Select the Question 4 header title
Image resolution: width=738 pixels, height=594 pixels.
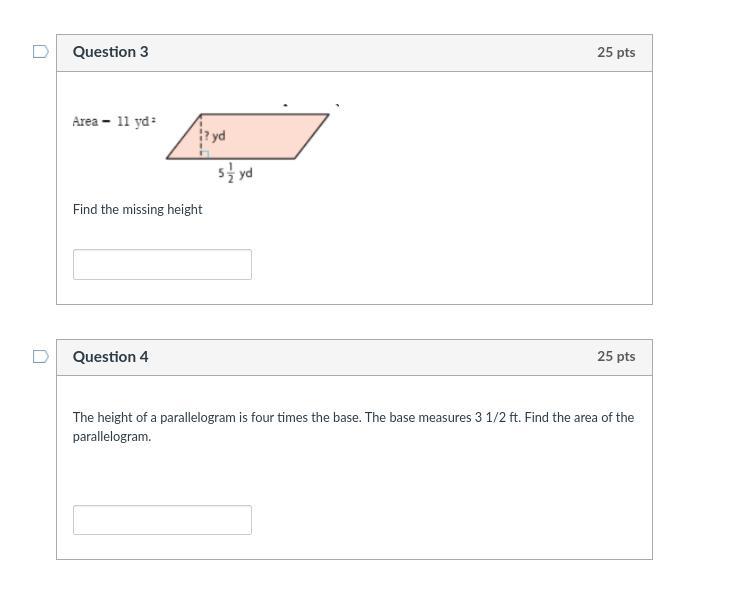(x=110, y=357)
